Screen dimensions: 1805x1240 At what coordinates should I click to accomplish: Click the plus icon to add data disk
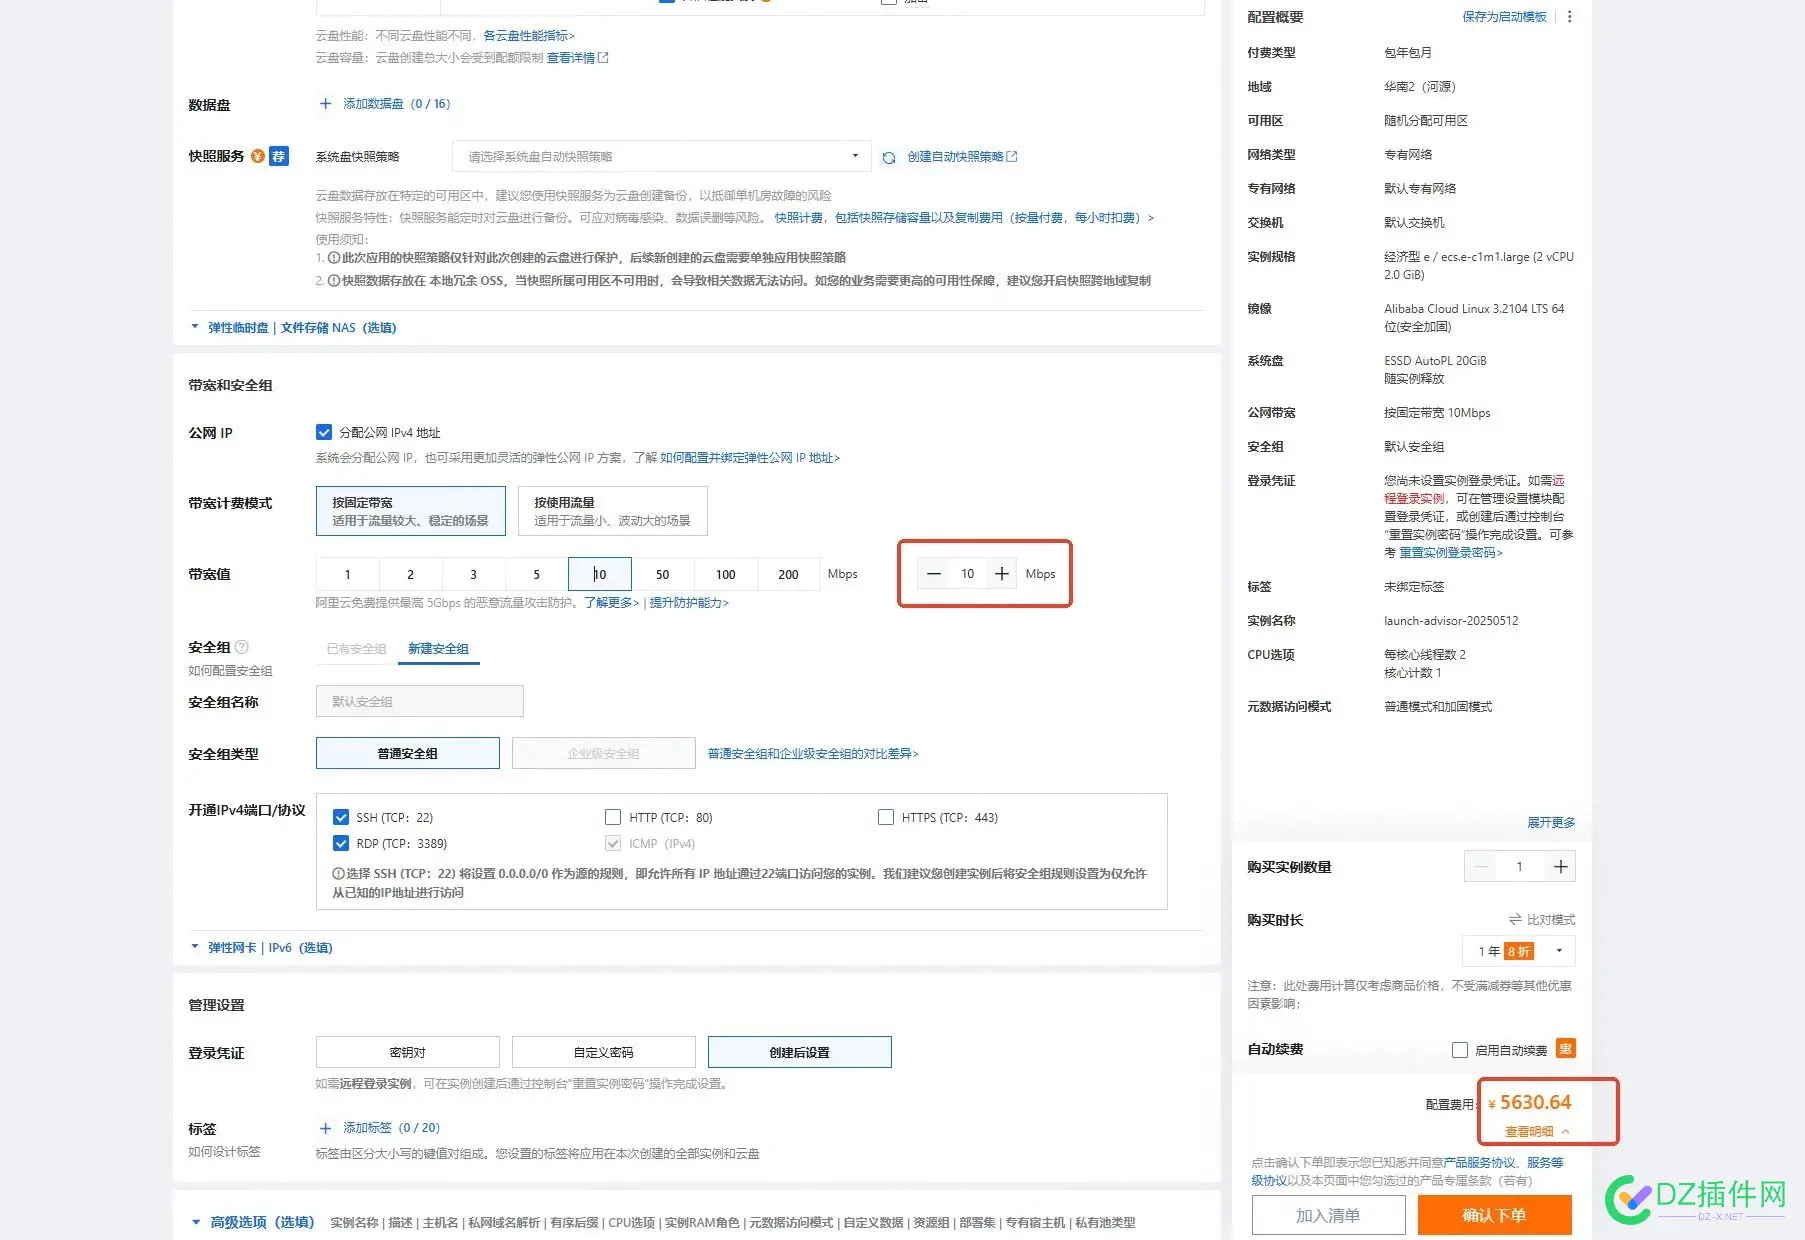coord(325,104)
